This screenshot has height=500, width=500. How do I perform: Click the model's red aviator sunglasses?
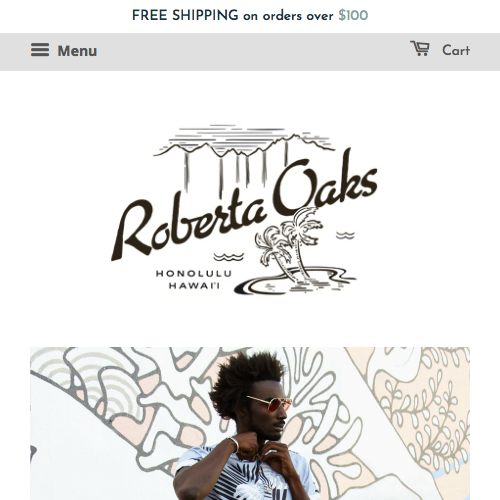pos(270,403)
